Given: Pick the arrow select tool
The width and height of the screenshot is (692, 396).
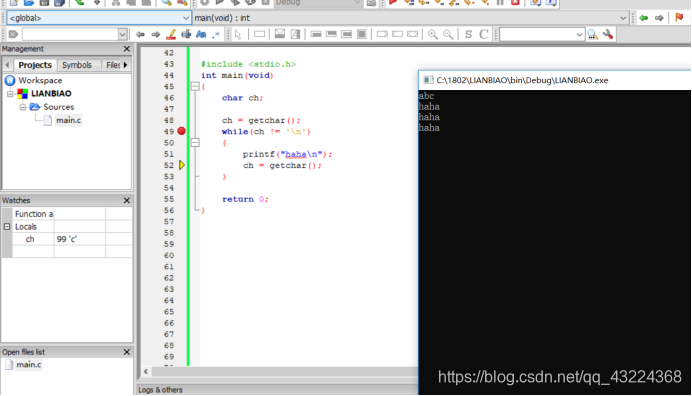Looking at the screenshot, I should [x=238, y=34].
